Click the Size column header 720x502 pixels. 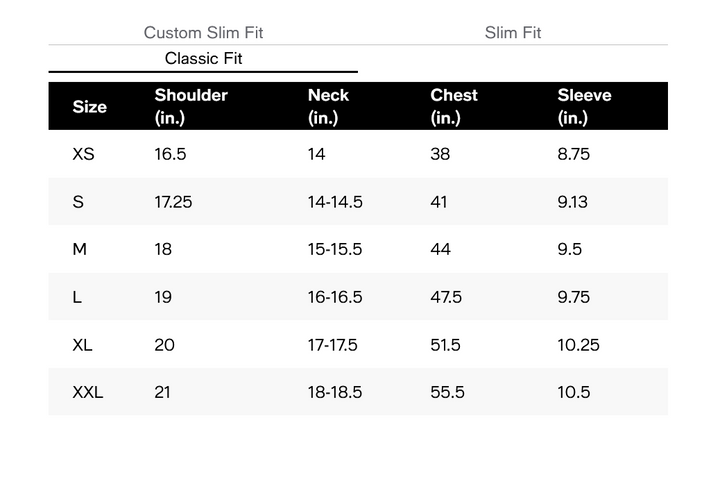pyautogui.click(x=90, y=107)
